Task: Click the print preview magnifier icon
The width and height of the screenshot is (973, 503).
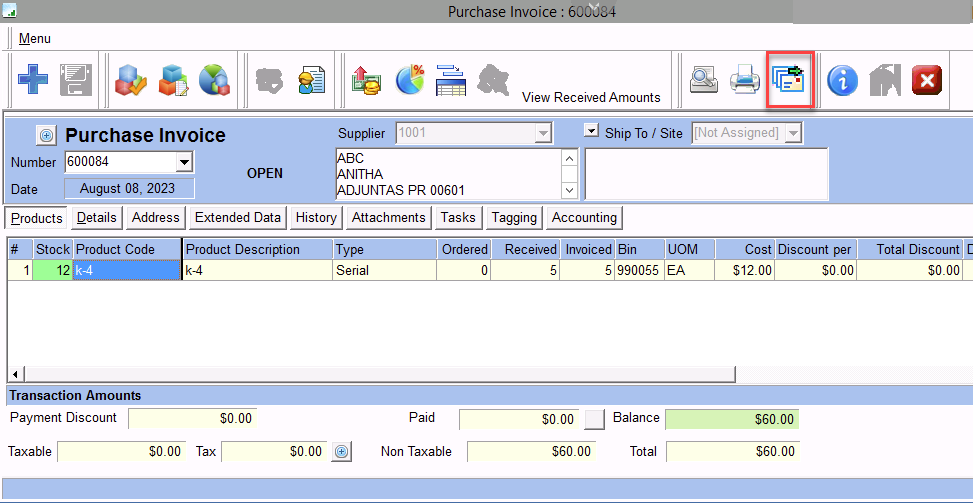Action: [704, 79]
